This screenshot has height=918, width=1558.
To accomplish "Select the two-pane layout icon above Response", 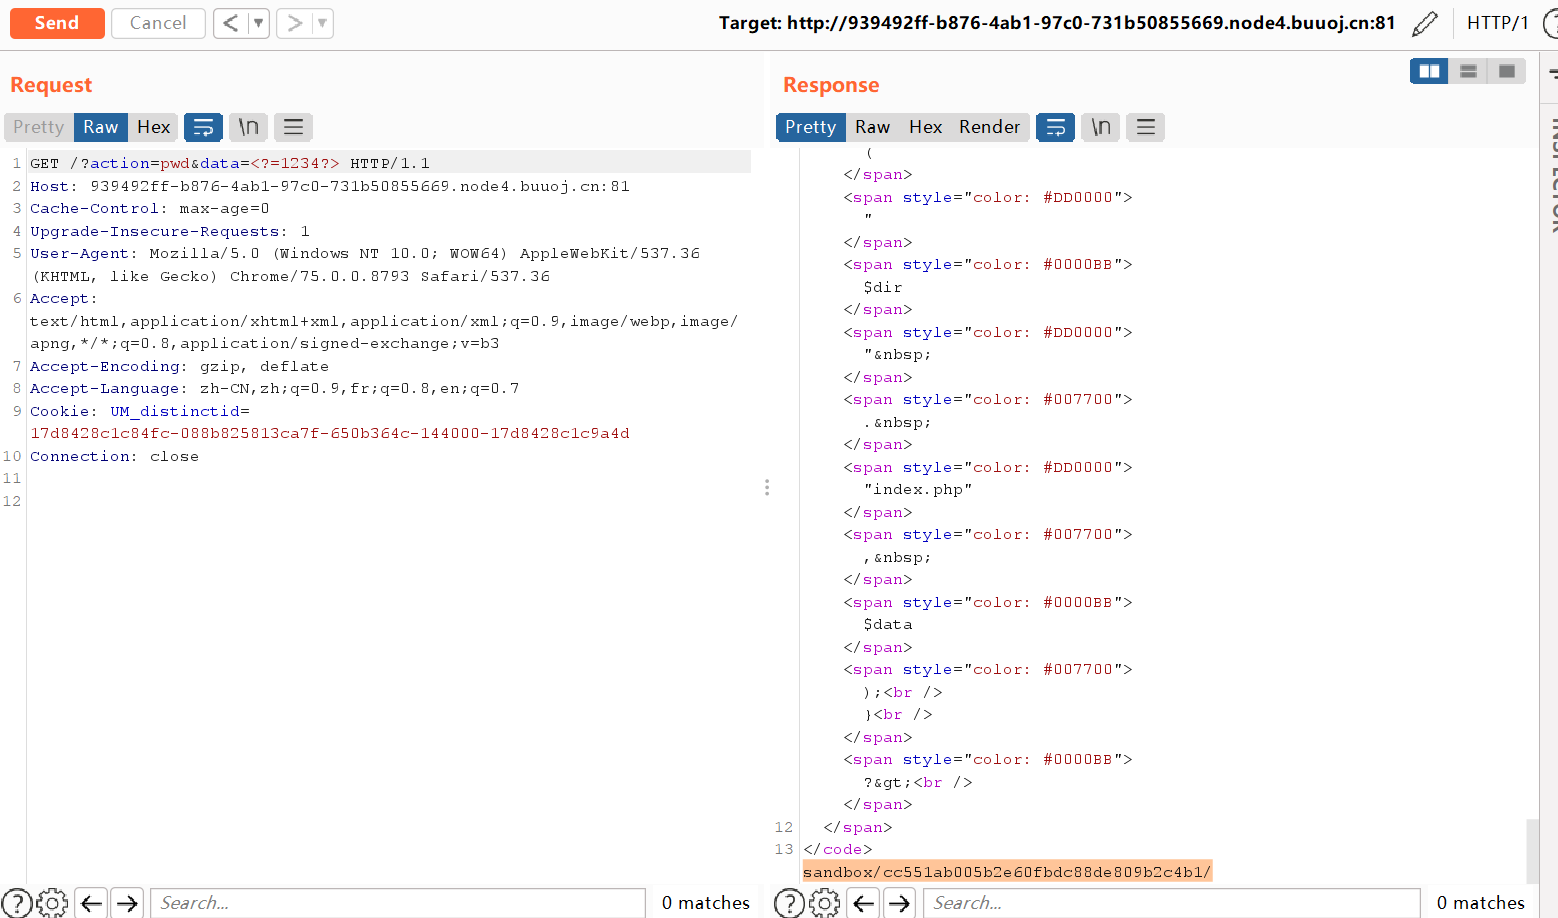I will tap(1429, 71).
